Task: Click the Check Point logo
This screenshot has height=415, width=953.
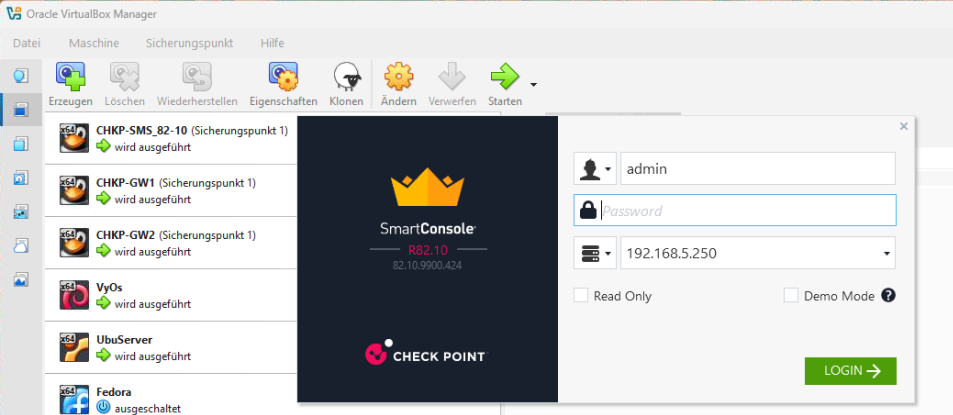Action: tap(427, 353)
